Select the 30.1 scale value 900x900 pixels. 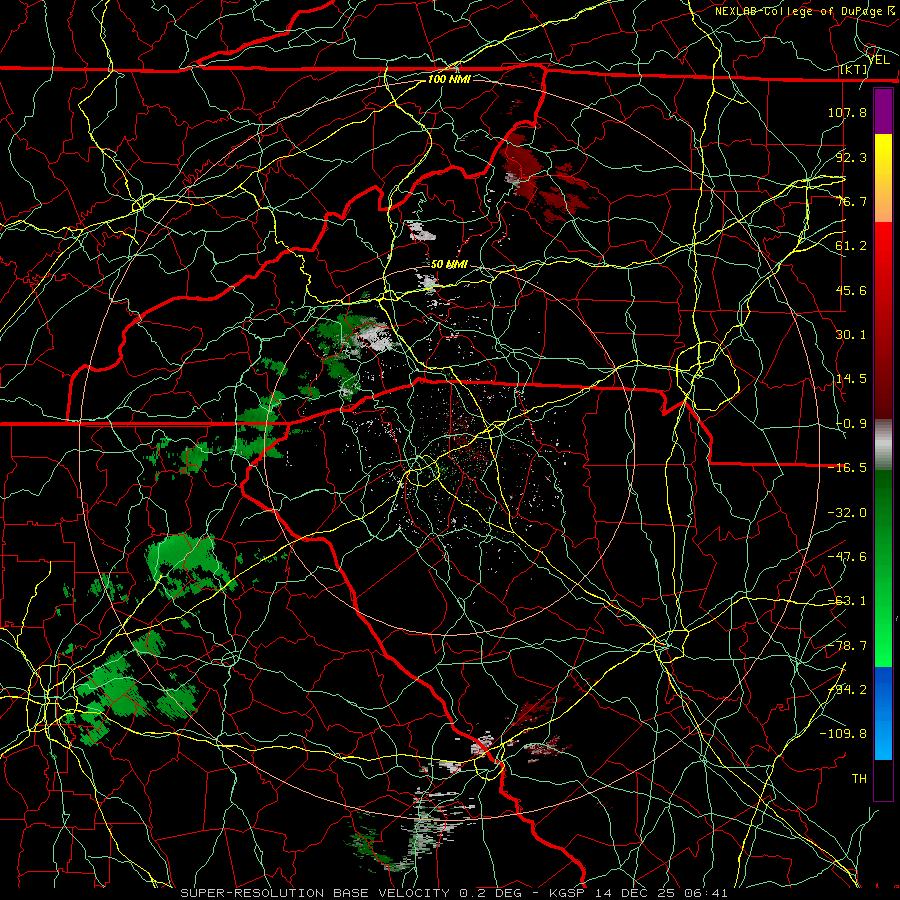pyautogui.click(x=851, y=335)
